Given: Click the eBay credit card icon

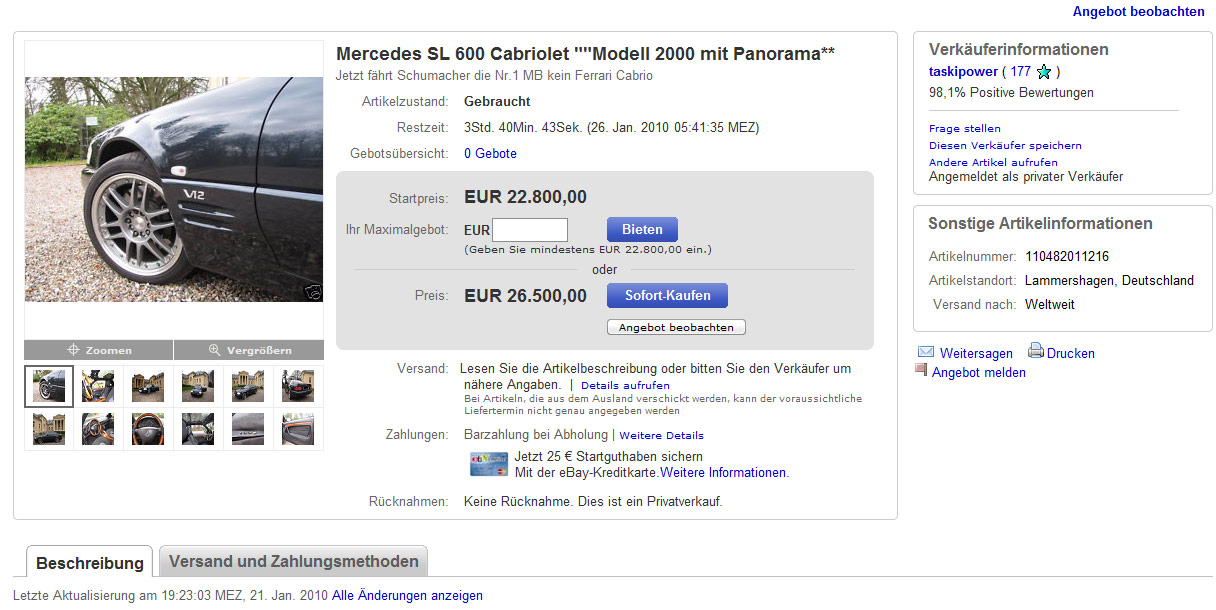Looking at the screenshot, I should click(489, 464).
